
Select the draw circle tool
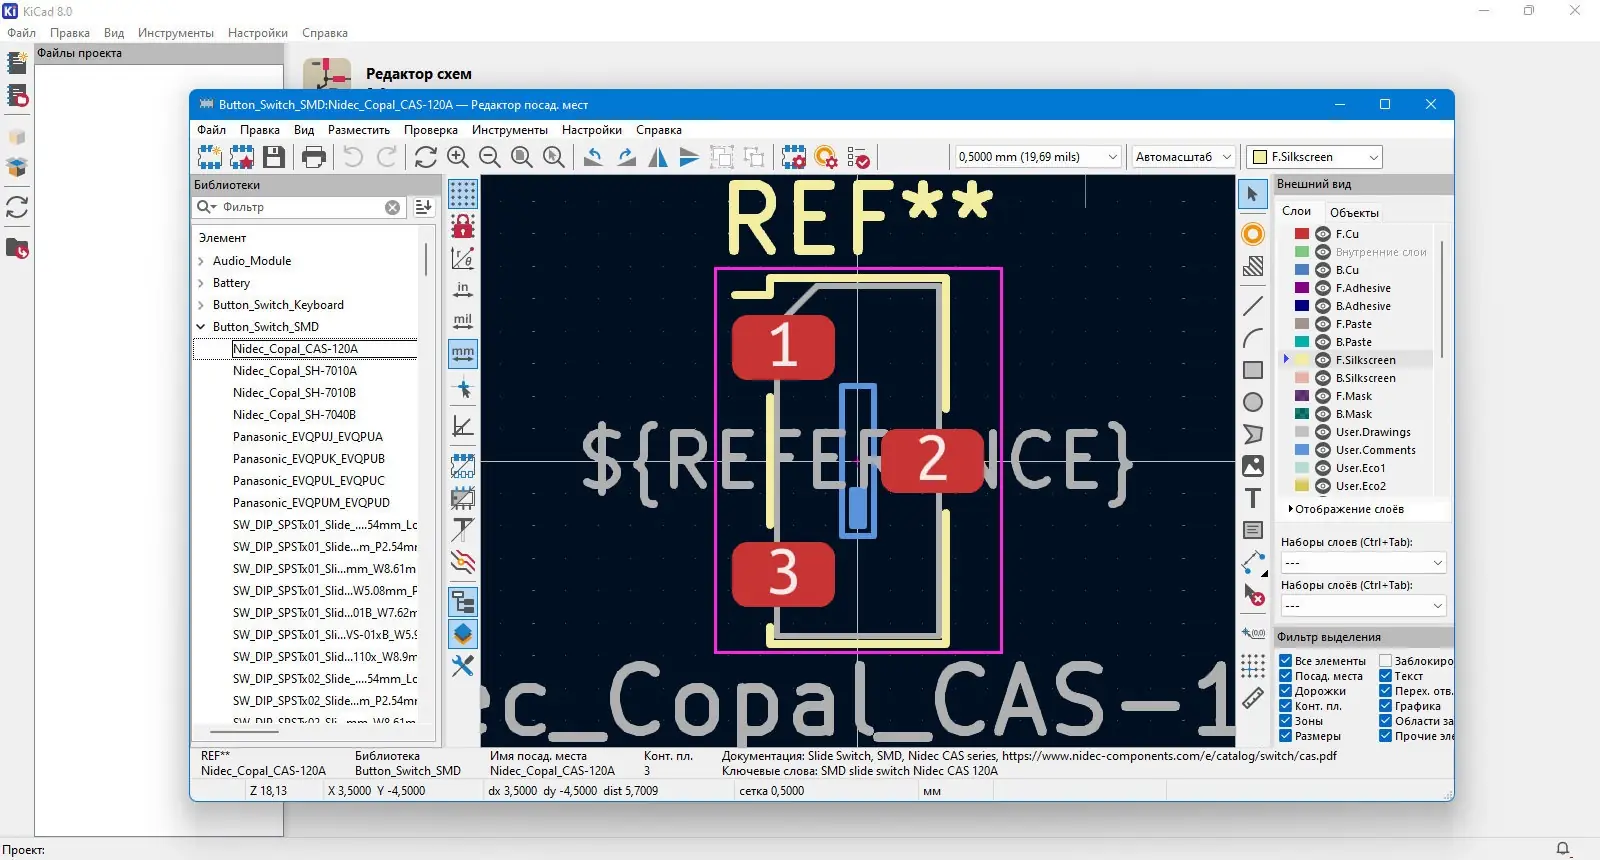(x=1253, y=402)
